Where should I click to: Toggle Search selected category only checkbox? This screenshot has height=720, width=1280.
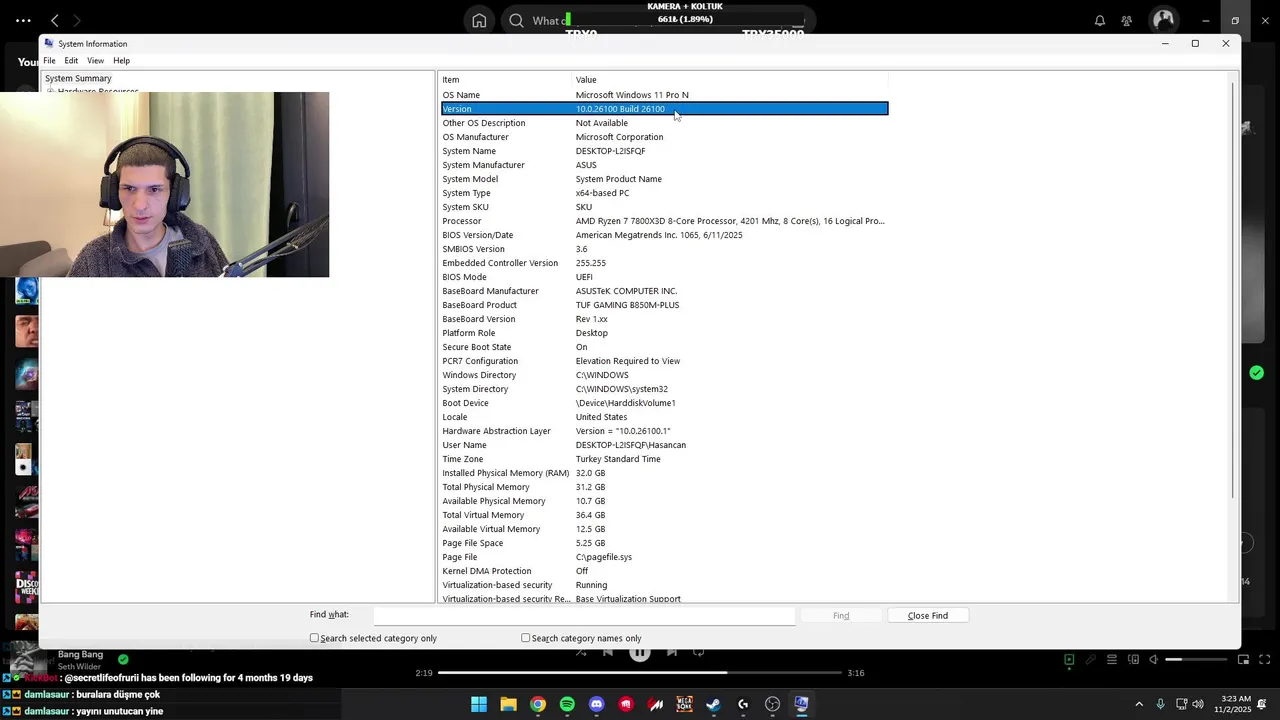tap(314, 638)
